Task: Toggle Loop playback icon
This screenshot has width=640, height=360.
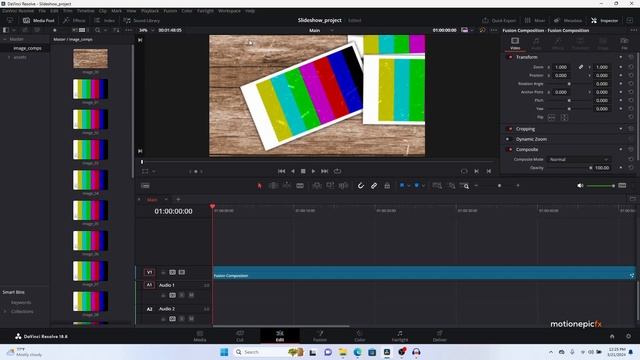Action: 337,171
